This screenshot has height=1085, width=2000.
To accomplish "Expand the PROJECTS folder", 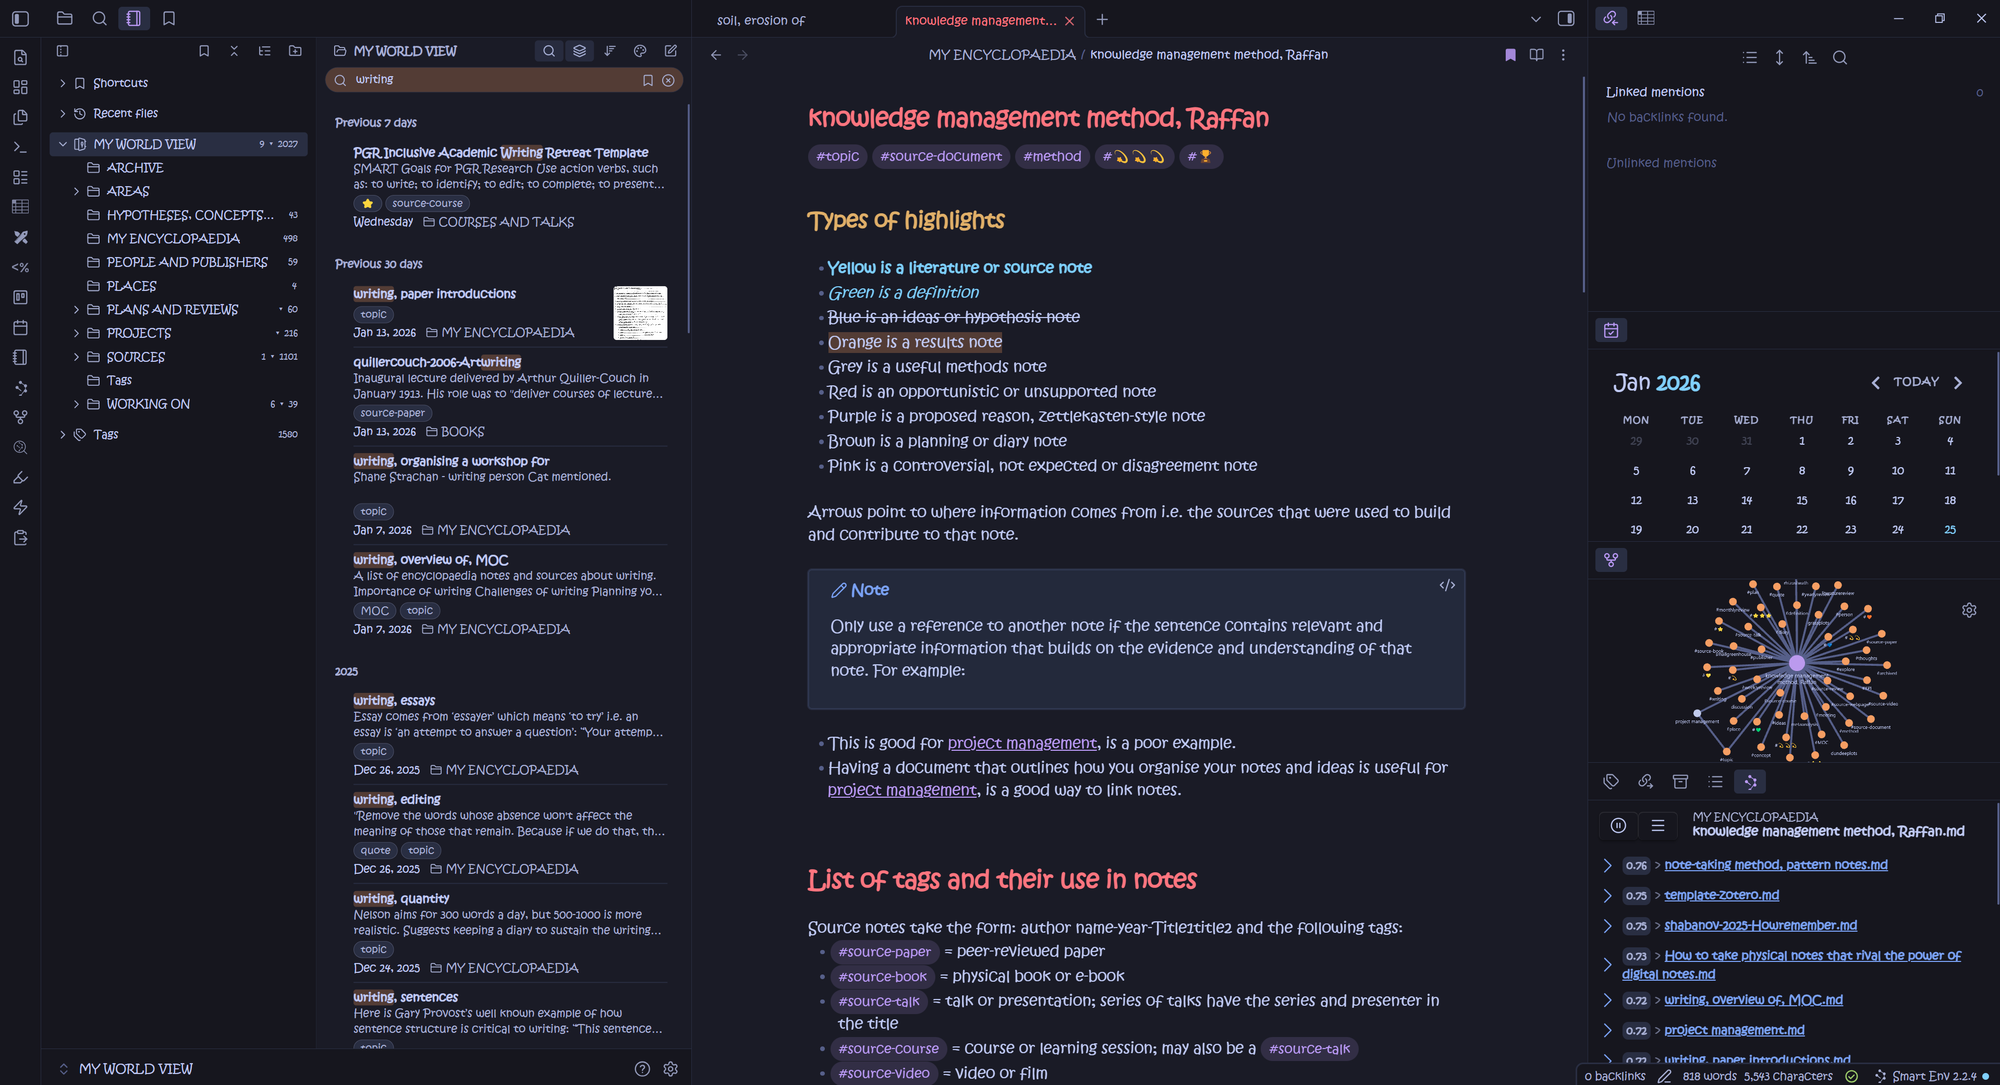I will point(76,333).
